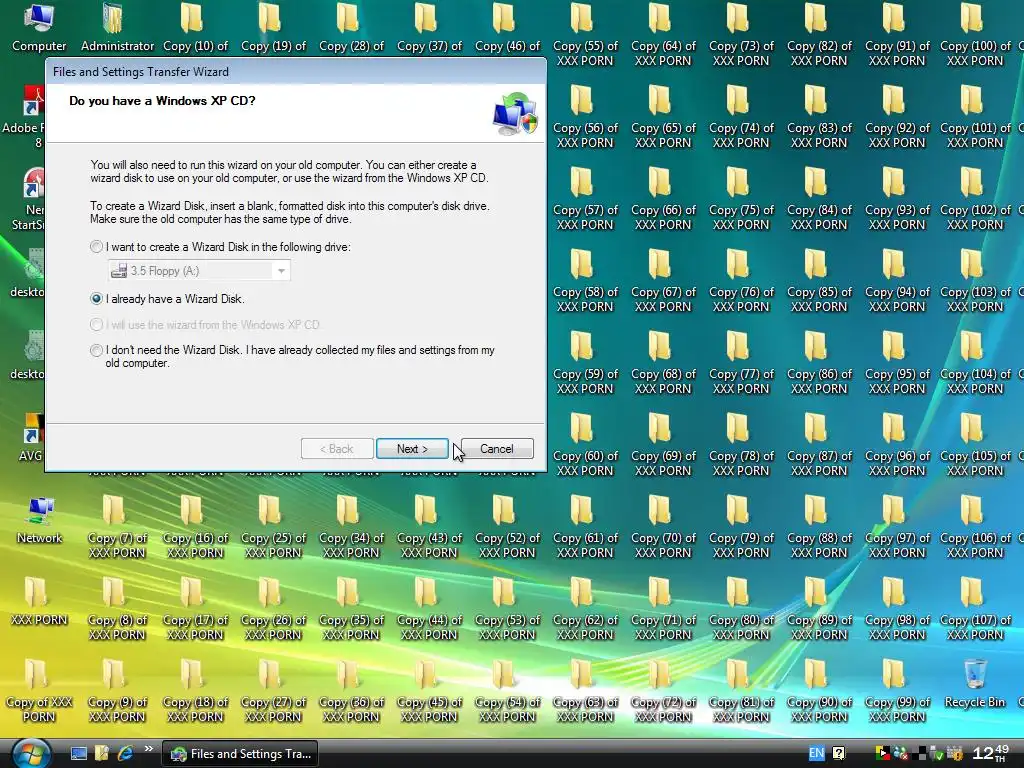The width and height of the screenshot is (1024, 768).
Task: Click Show Desktop quick launch icon
Action: (x=79, y=754)
